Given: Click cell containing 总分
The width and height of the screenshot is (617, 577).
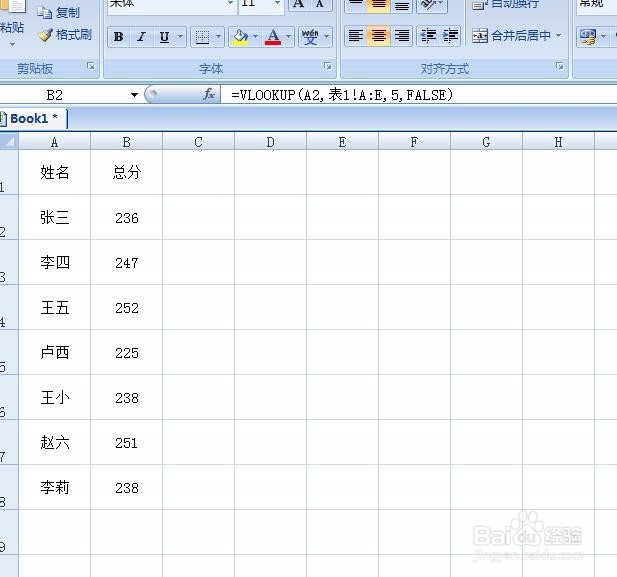Looking at the screenshot, I should click(x=127, y=172).
